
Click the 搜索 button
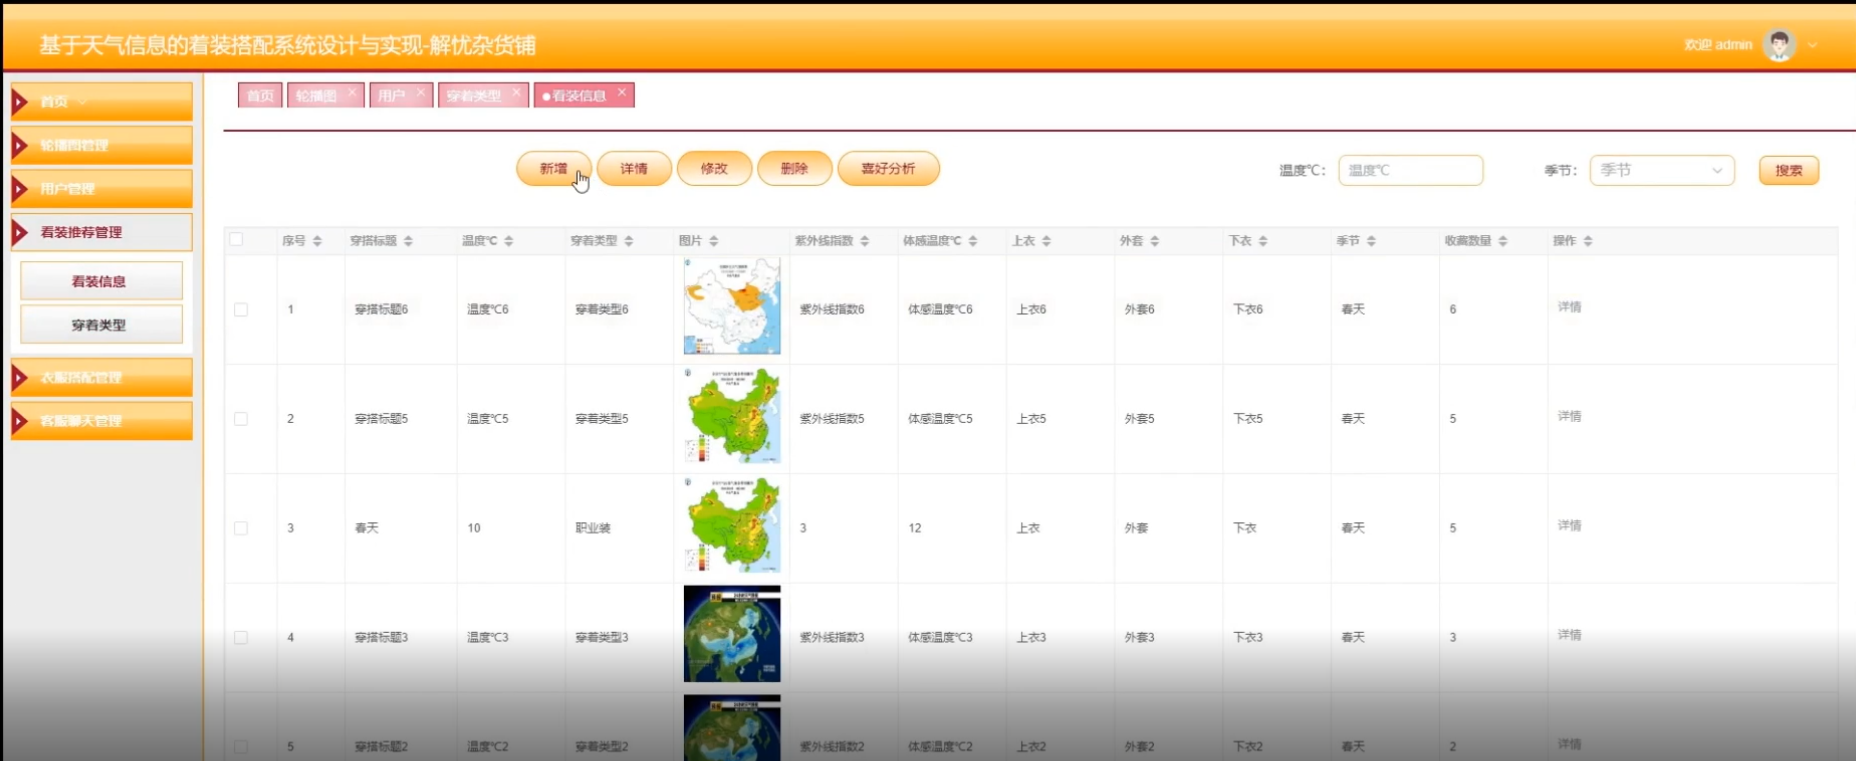click(x=1788, y=171)
